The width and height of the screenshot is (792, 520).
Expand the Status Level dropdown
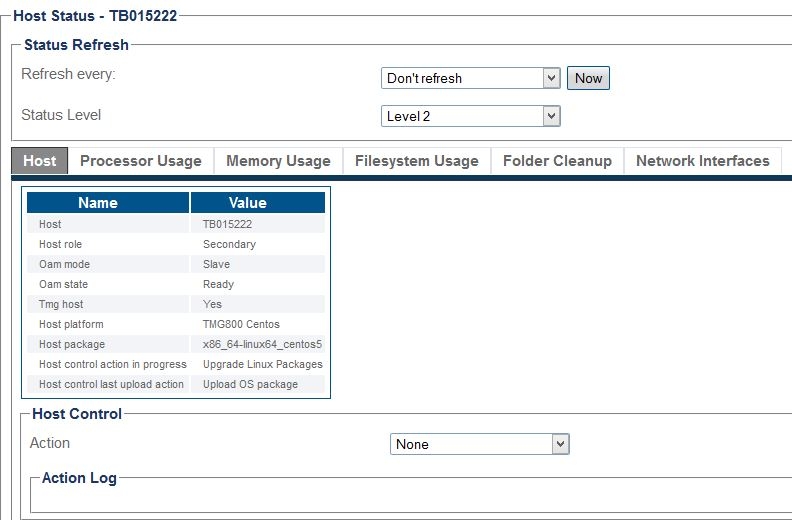tap(470, 116)
